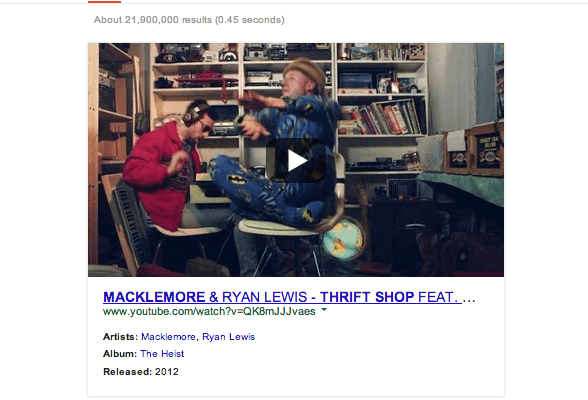
Task: Select the red-underlined active search tab
Action: click(x=104, y=2)
